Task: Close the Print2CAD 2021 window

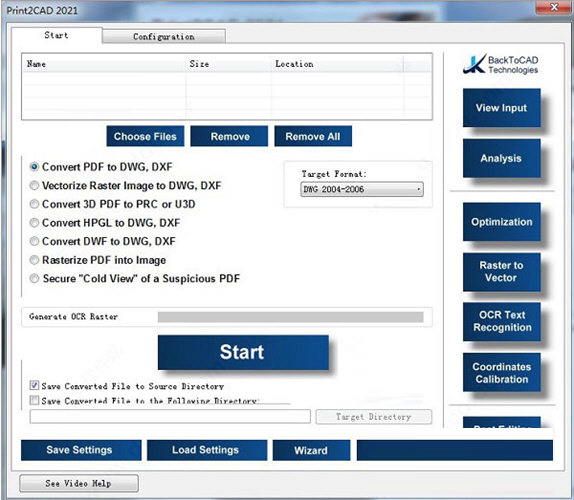Action: pyautogui.click(x=554, y=7)
